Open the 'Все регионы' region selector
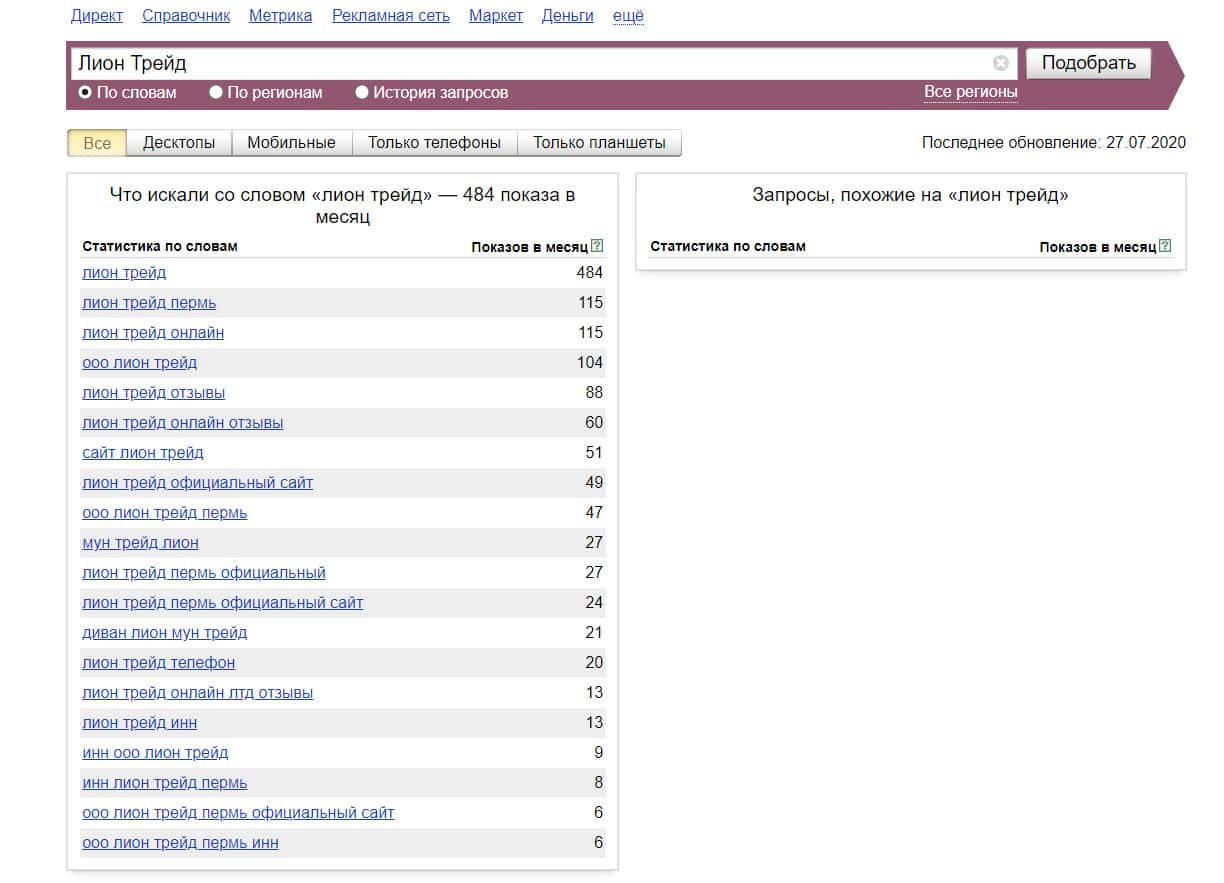This screenshot has height=883, width=1224. coord(970,92)
